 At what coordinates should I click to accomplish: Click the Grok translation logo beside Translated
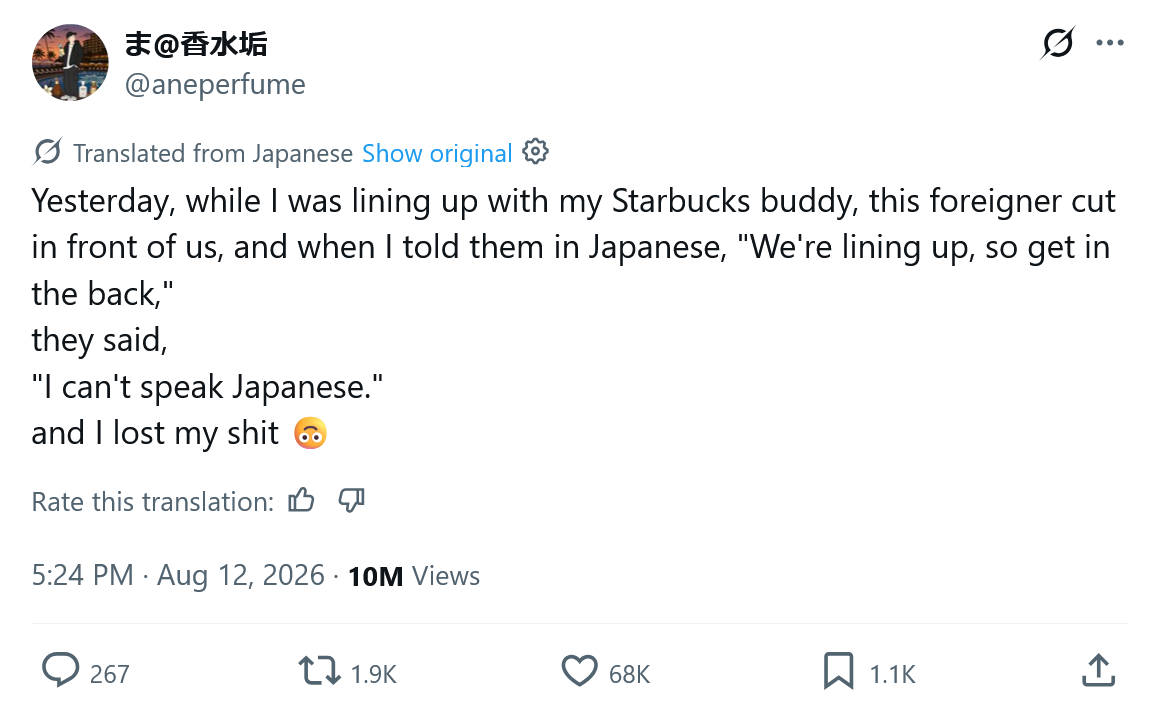coord(48,152)
